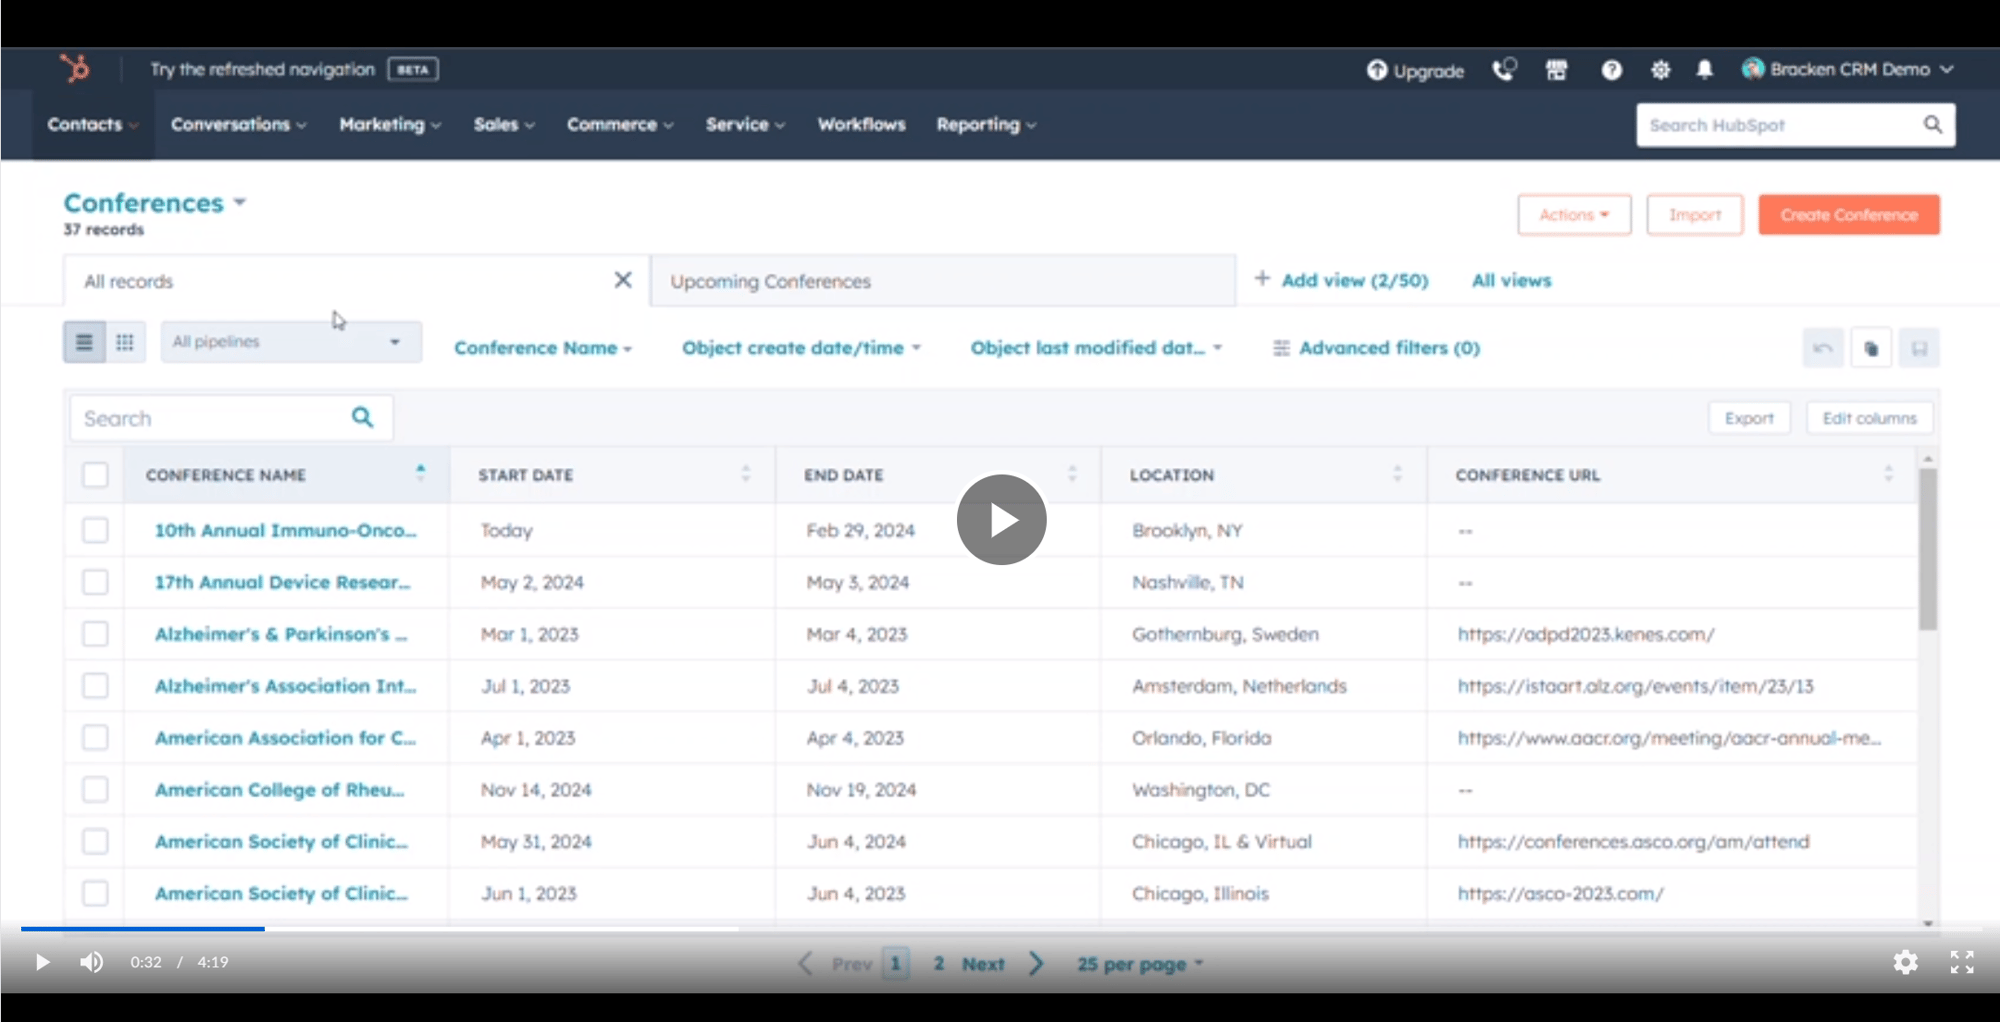The height and width of the screenshot is (1022, 2000).
Task: Enter fullscreen video mode
Action: pos(1962,962)
